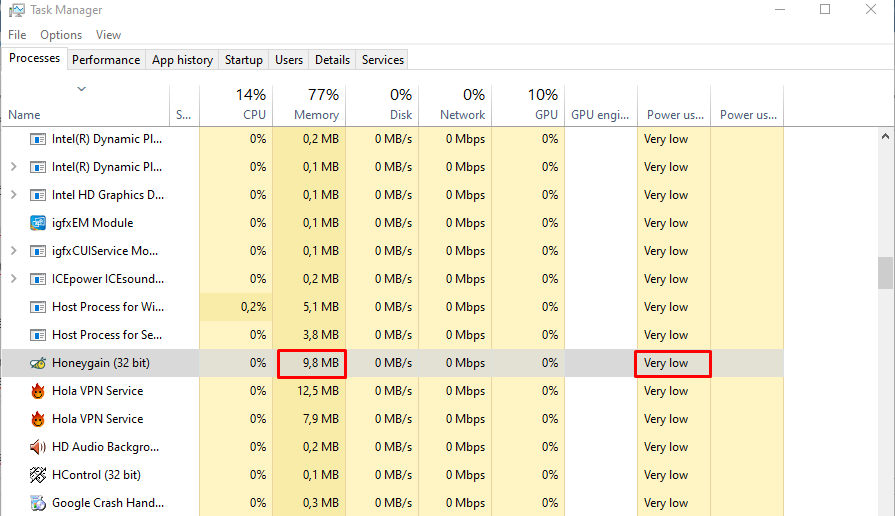Sort by the second Power us... column header
The image size is (895, 516).
point(747,106)
